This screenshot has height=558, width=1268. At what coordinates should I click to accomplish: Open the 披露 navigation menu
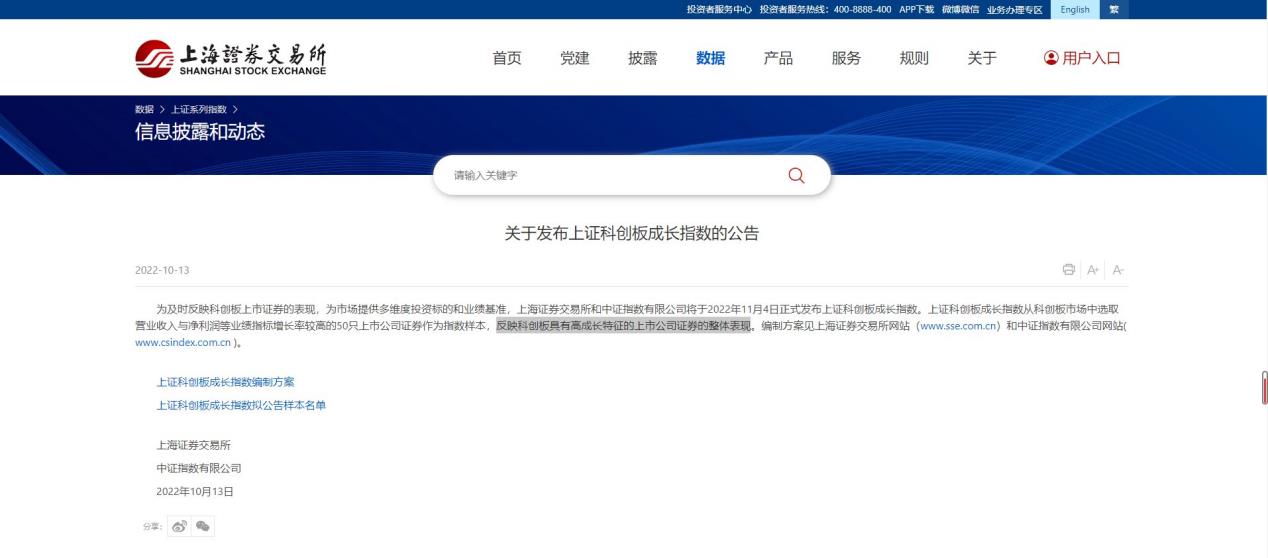click(x=642, y=58)
